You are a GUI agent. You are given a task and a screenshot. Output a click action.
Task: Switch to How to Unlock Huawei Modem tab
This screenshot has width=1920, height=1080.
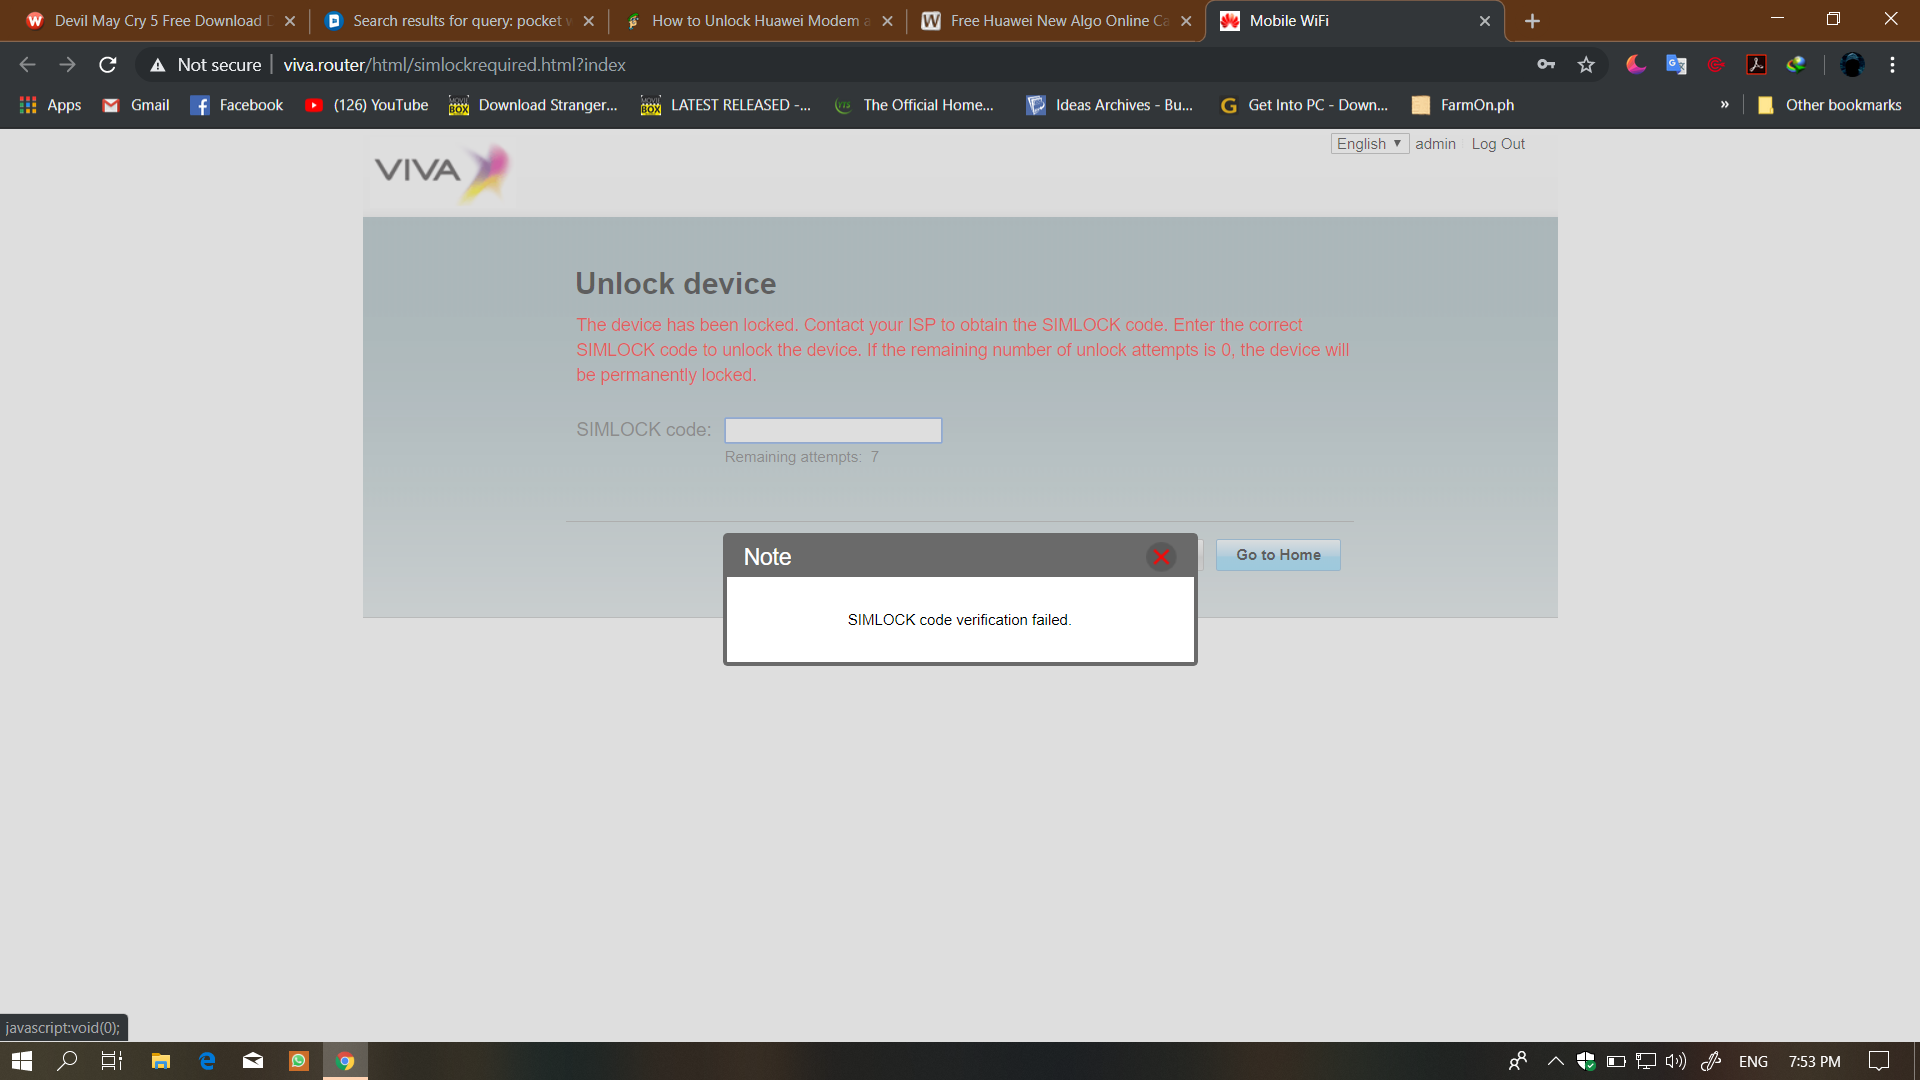point(757,21)
